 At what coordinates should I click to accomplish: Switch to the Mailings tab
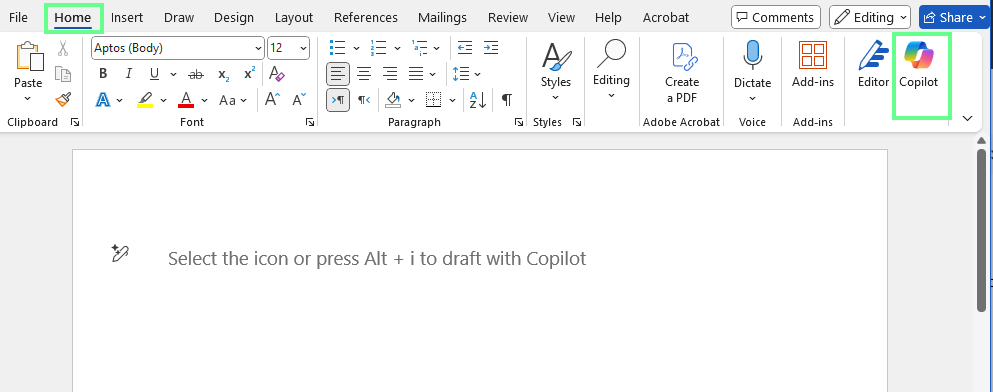[x=442, y=17]
